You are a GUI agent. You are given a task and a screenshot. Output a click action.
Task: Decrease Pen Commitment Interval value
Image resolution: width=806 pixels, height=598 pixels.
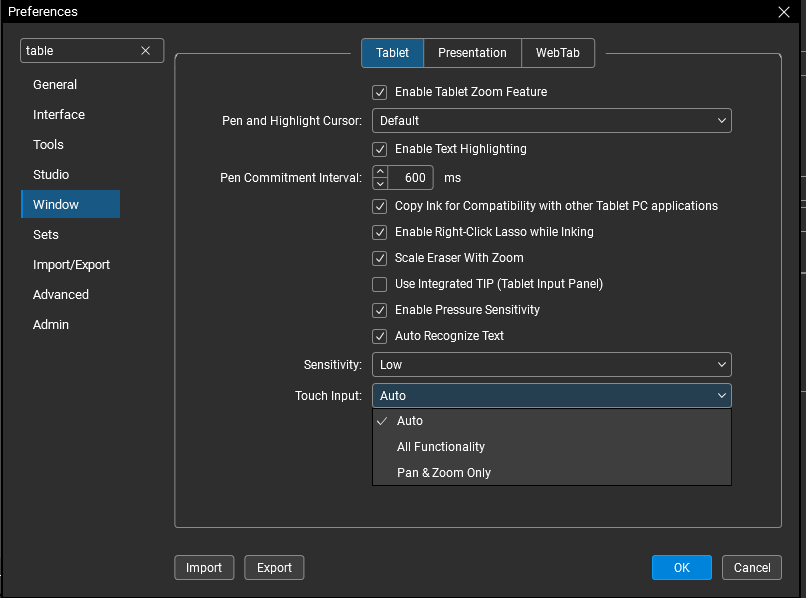pyautogui.click(x=380, y=184)
